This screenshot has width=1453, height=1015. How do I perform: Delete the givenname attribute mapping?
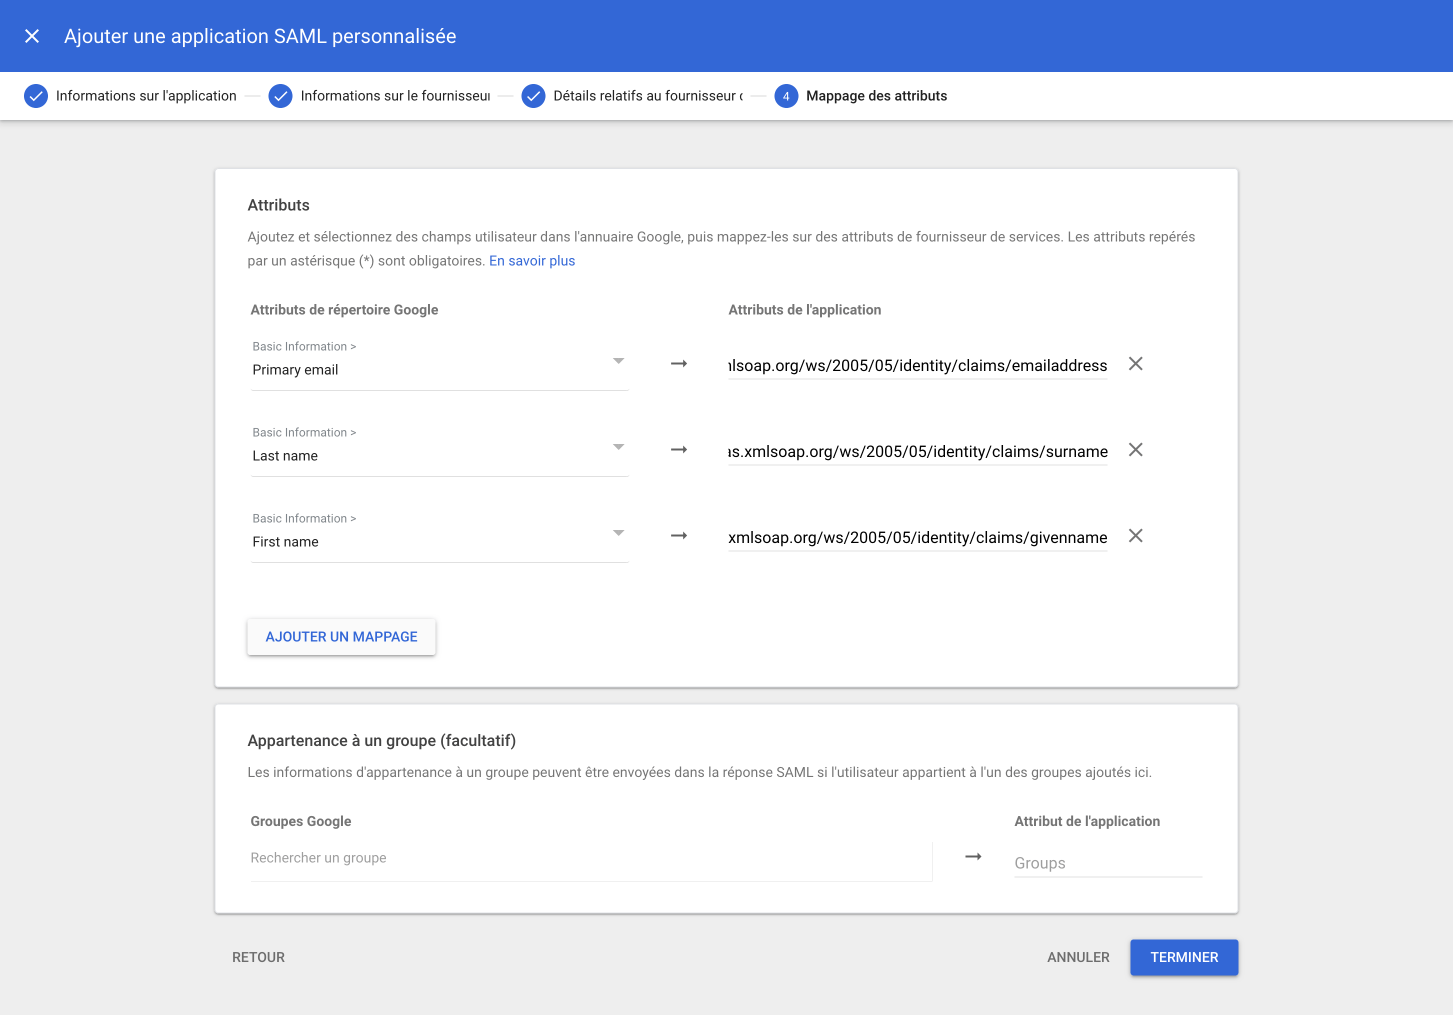(x=1135, y=536)
